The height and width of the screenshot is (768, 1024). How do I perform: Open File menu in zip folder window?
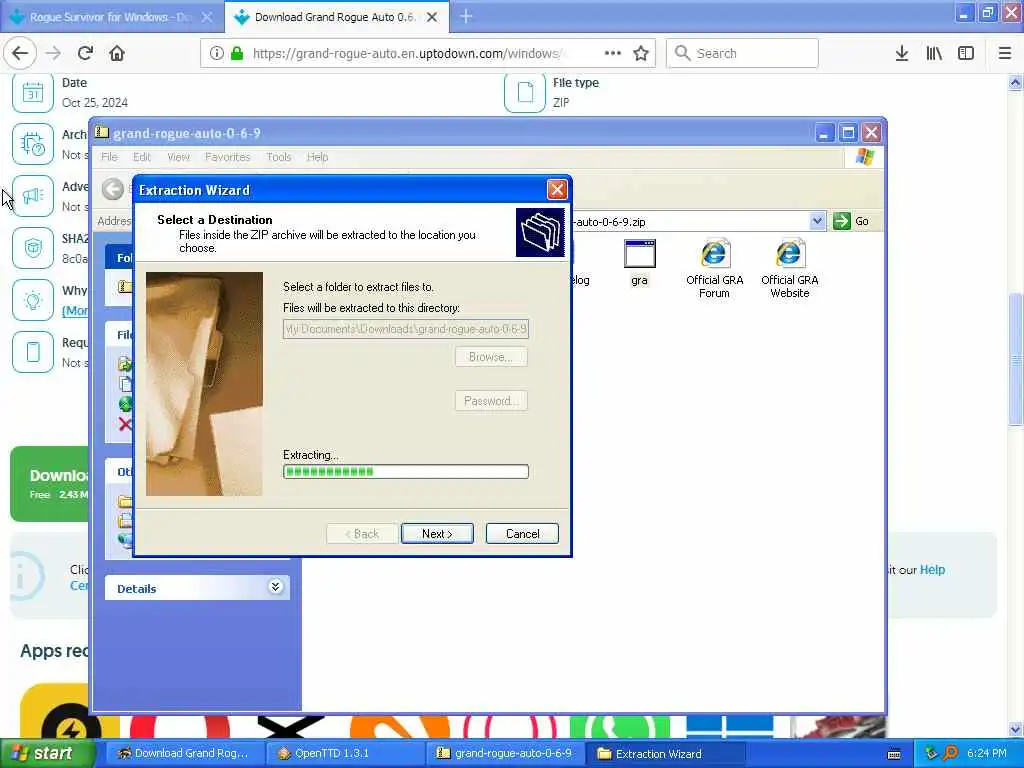[x=109, y=157]
